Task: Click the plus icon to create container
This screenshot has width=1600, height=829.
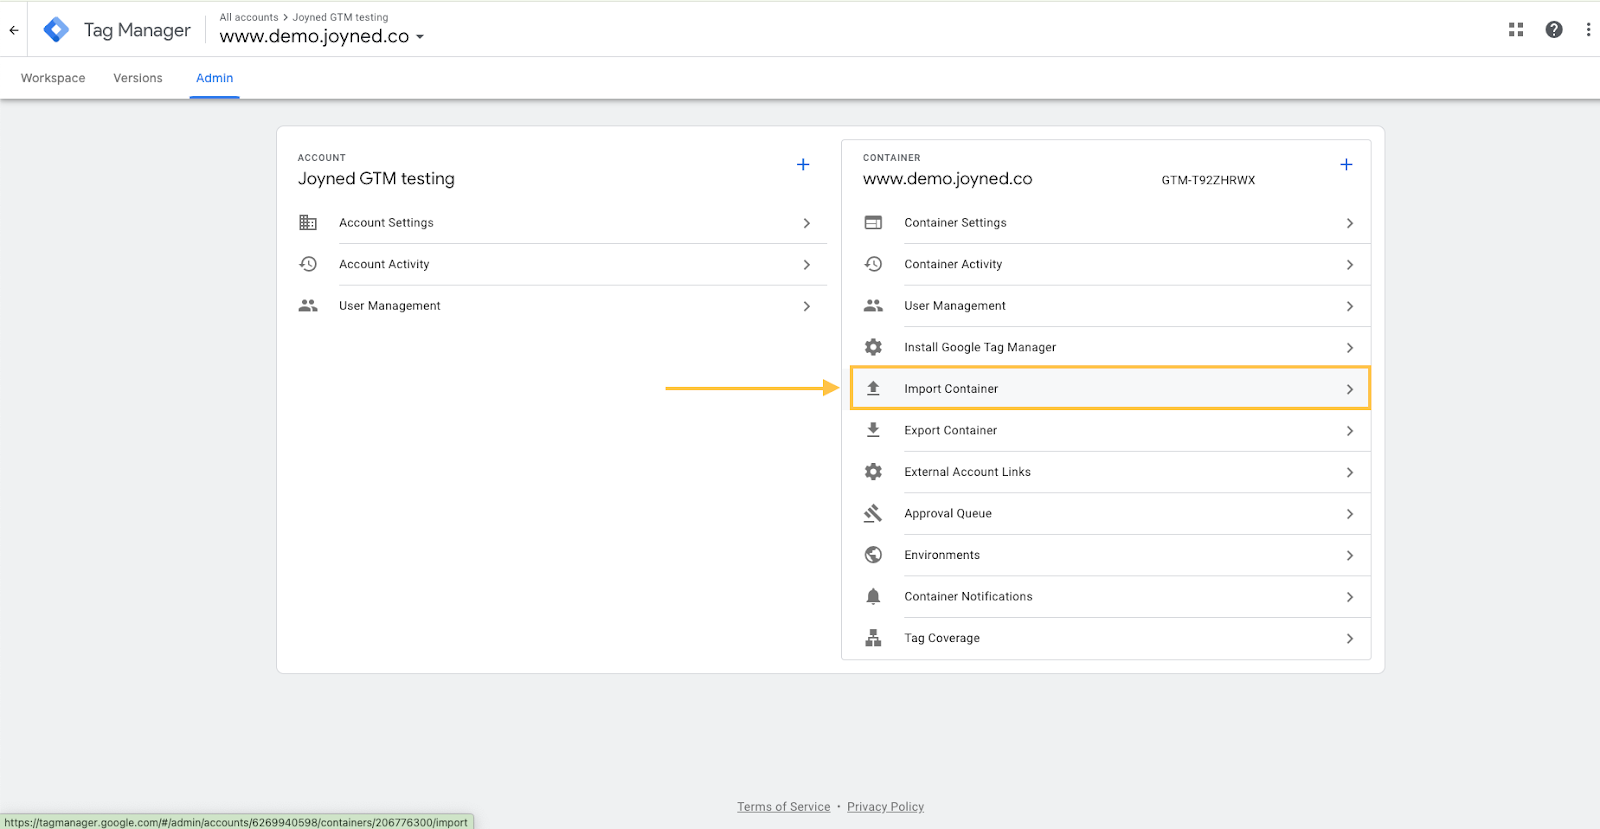Action: point(1346,164)
